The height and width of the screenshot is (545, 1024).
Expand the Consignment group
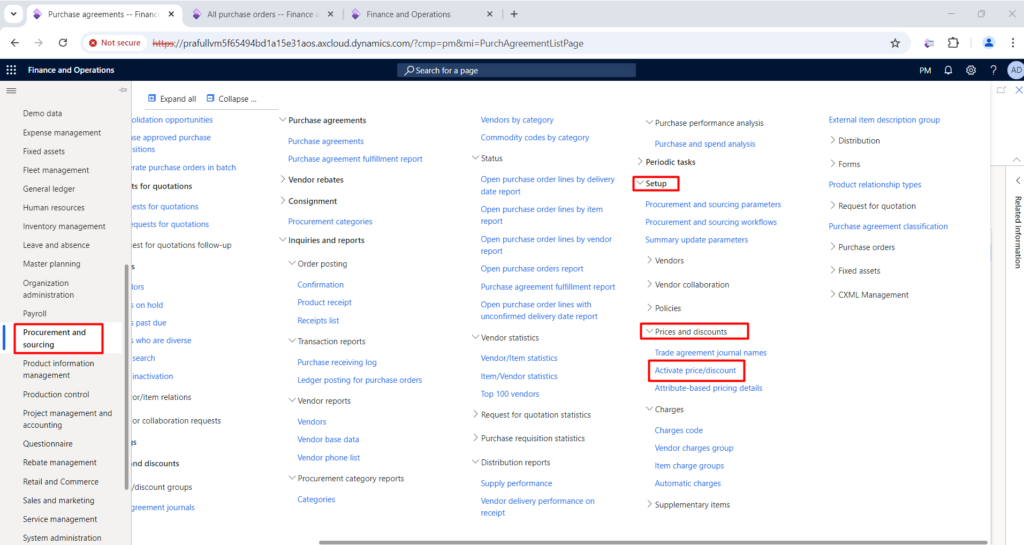tap(283, 201)
